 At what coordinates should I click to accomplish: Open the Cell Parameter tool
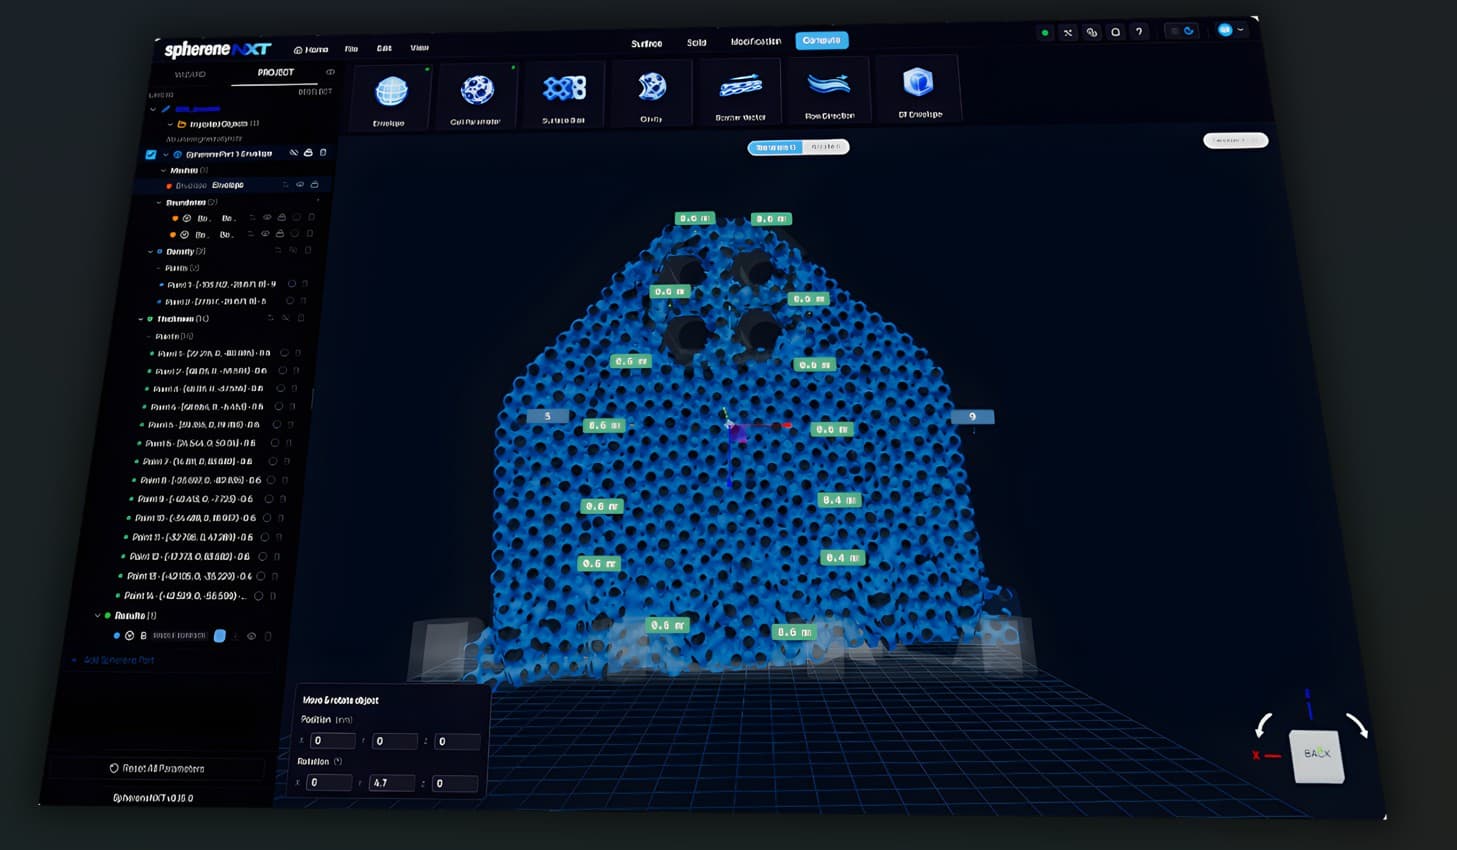[476, 96]
